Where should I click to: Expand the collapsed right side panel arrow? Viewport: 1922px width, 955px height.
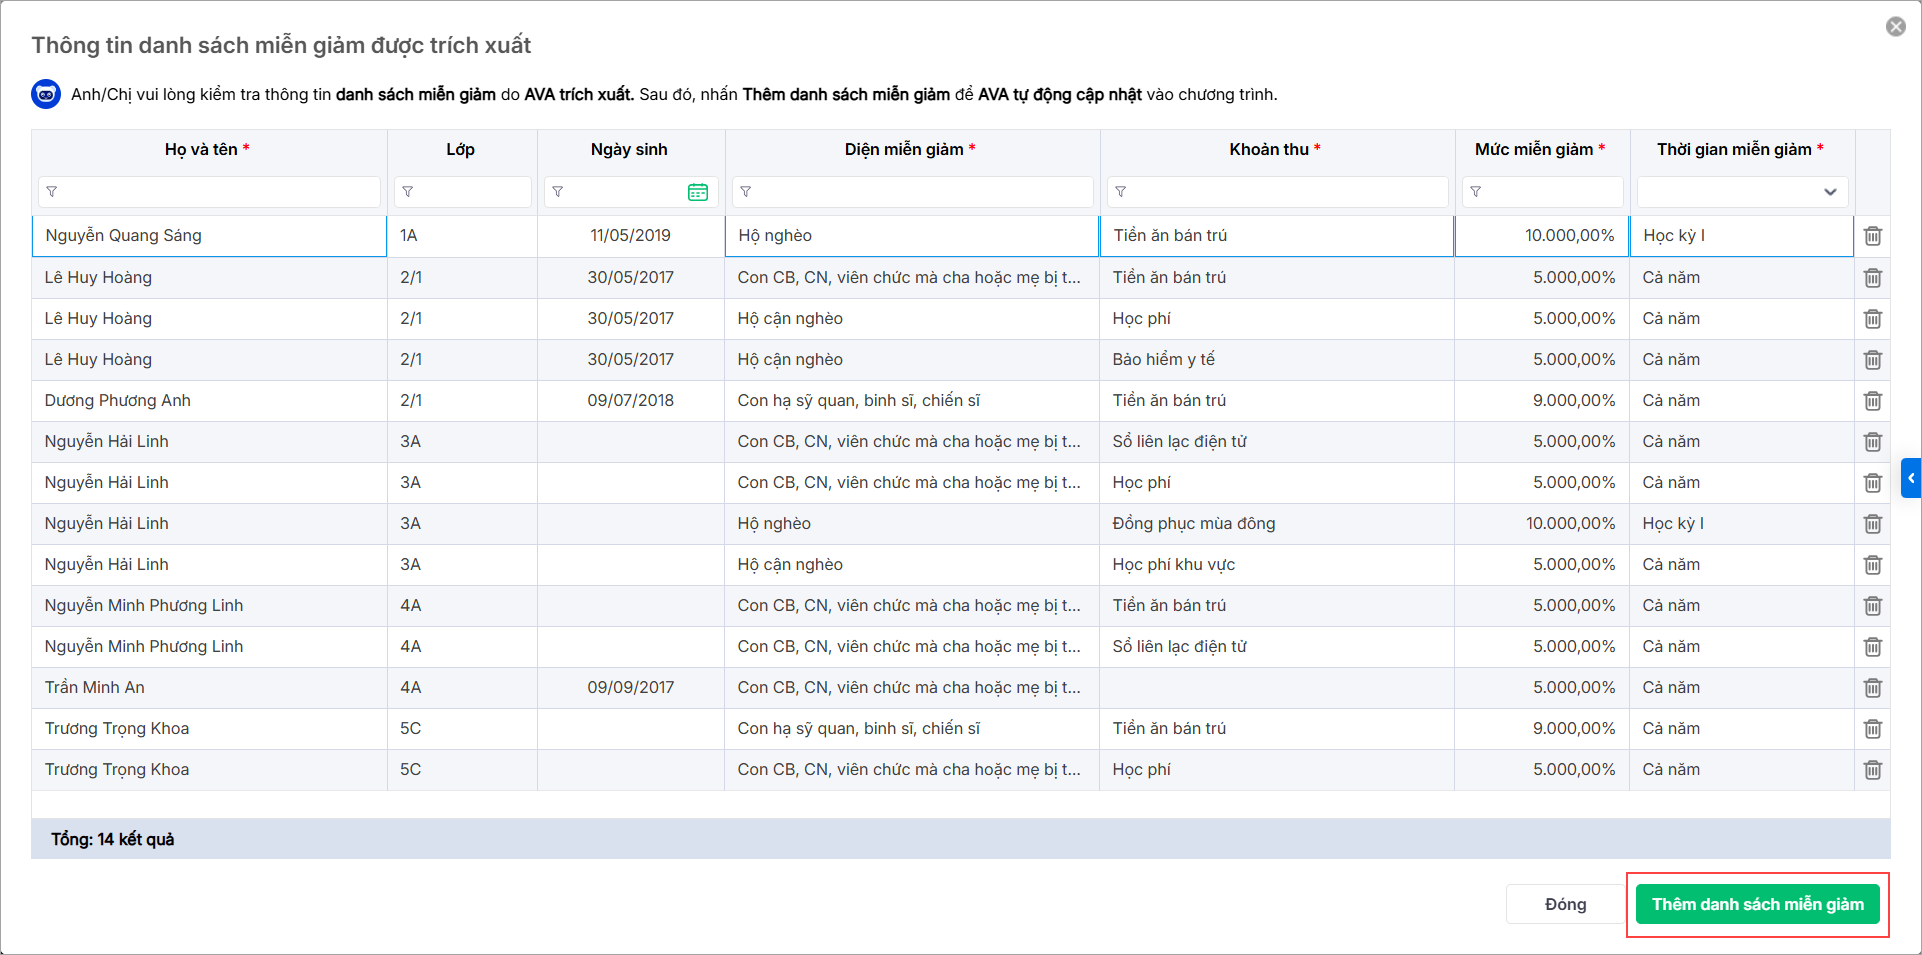coord(1911,478)
